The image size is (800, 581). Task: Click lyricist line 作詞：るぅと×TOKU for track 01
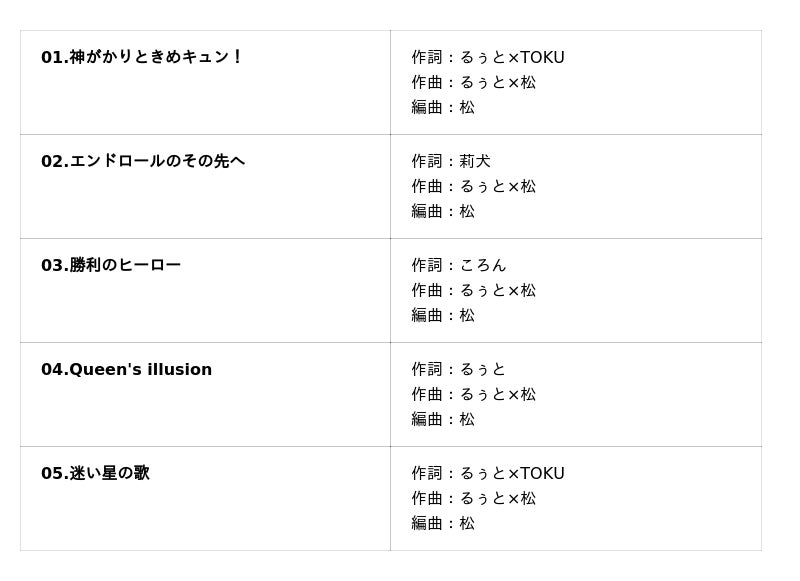click(x=488, y=57)
